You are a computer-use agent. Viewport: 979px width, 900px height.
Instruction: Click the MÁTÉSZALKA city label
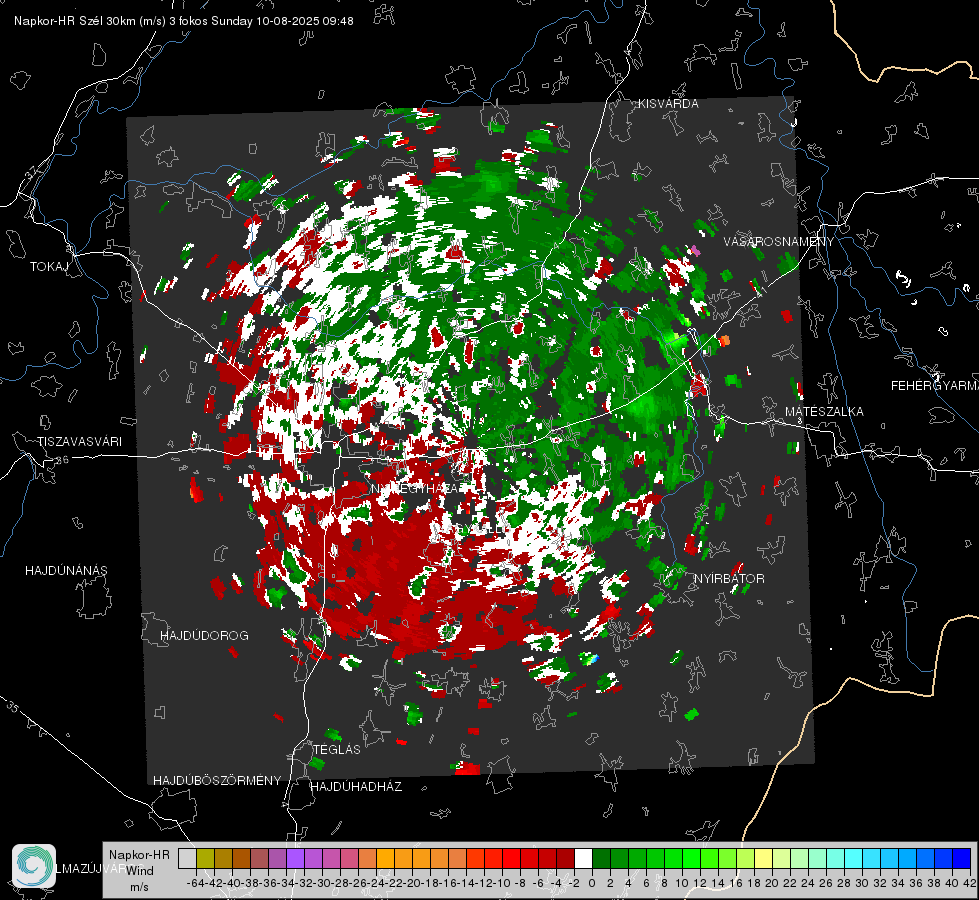coord(824,412)
